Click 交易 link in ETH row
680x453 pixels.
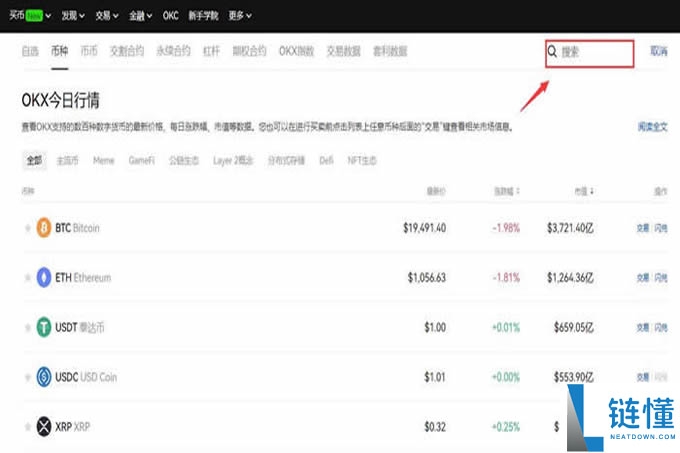click(x=643, y=277)
